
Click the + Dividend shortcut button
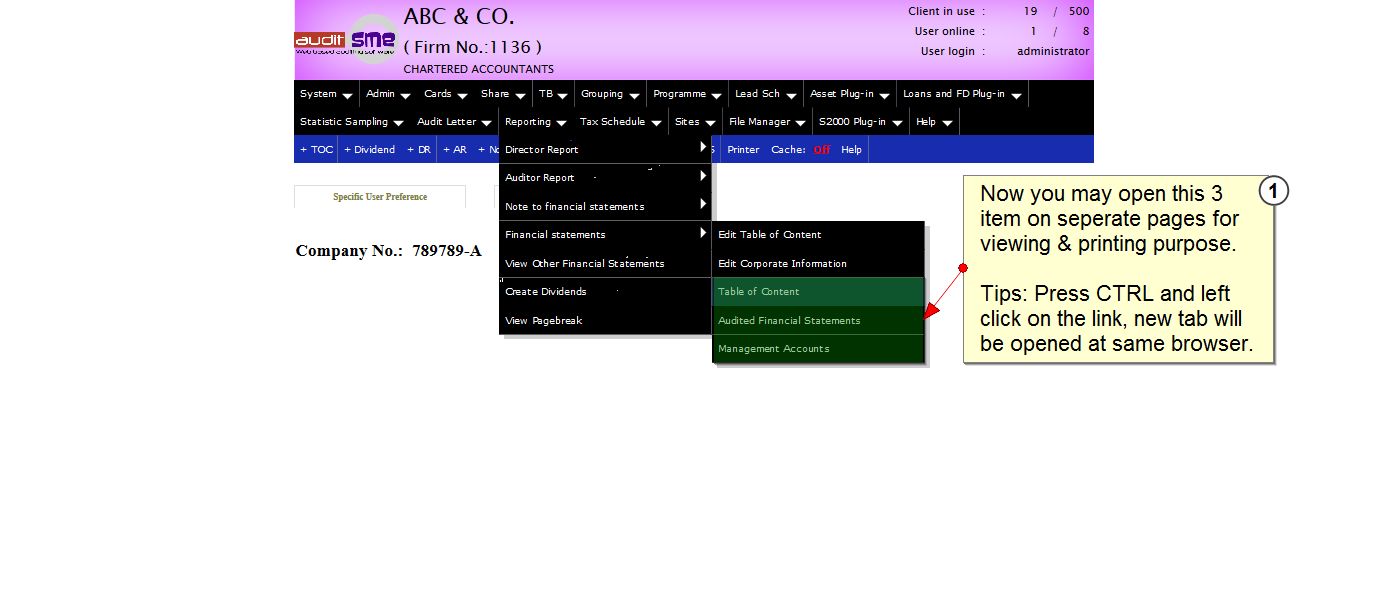pos(369,150)
